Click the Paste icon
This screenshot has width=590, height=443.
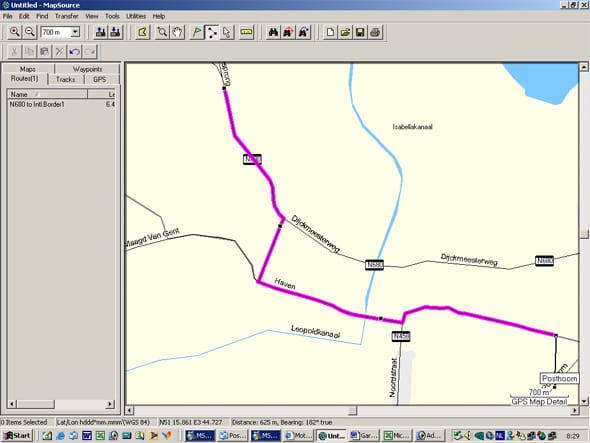point(44,52)
